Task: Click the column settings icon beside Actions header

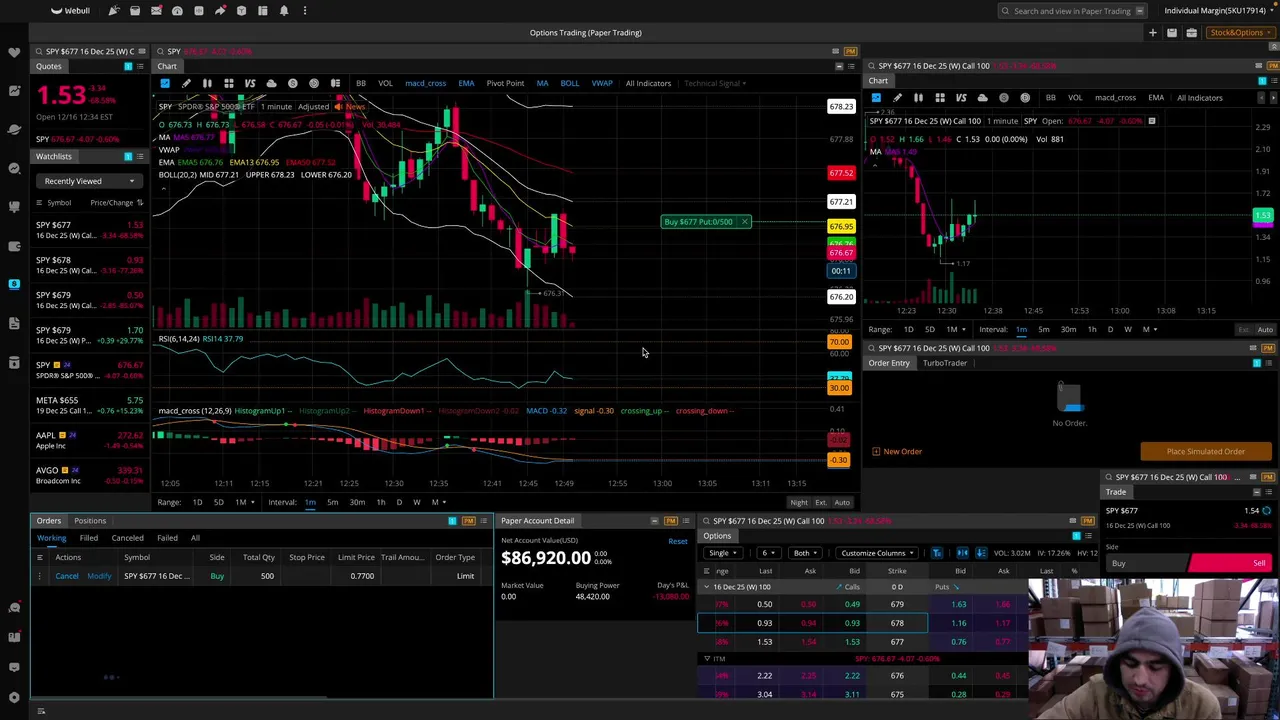Action: 40,557
